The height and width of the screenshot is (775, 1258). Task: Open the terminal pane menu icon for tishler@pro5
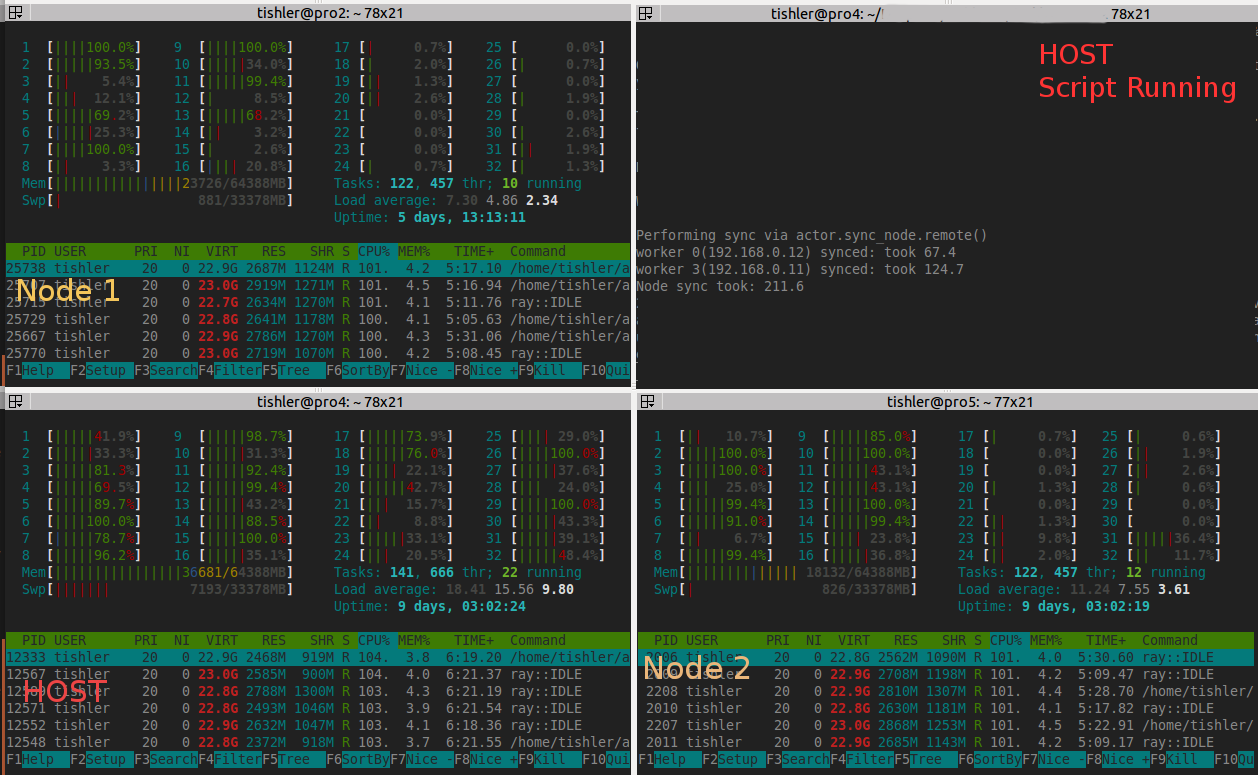646,401
